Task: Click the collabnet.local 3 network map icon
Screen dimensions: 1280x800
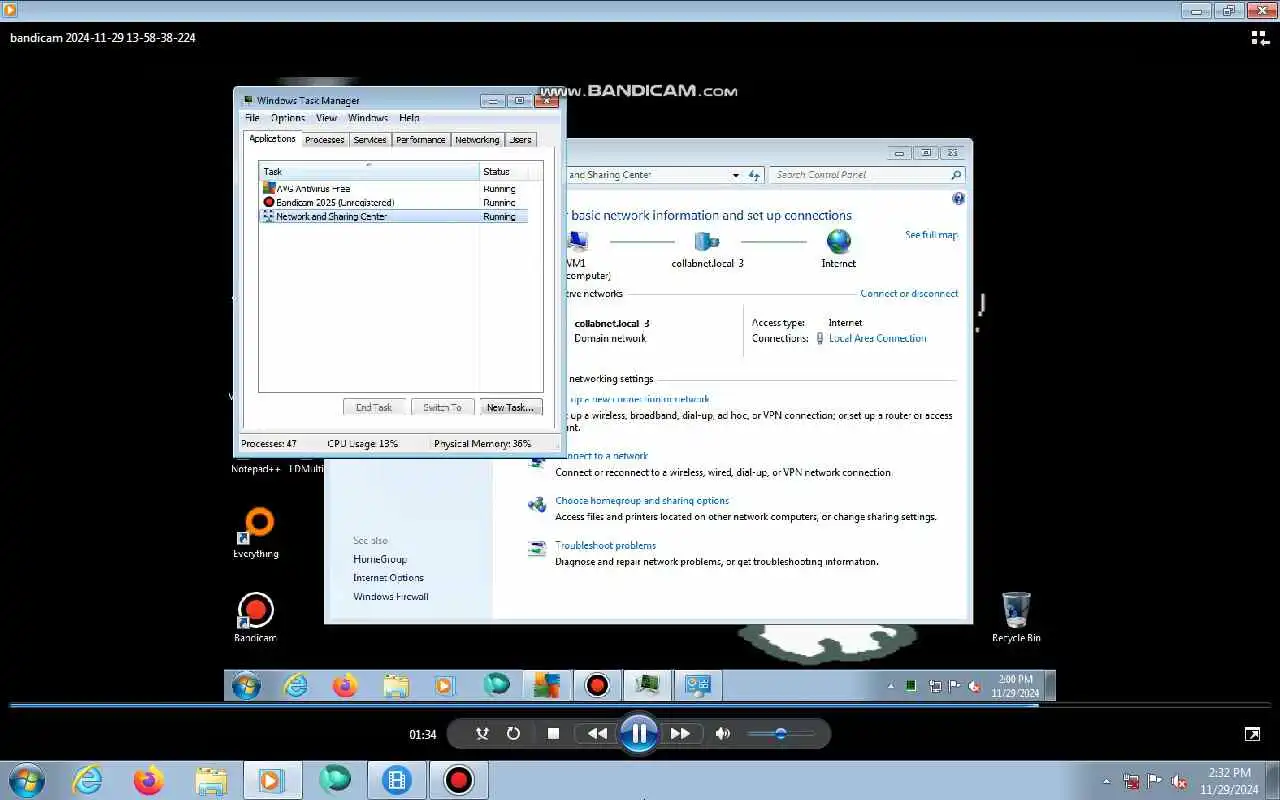Action: (707, 242)
